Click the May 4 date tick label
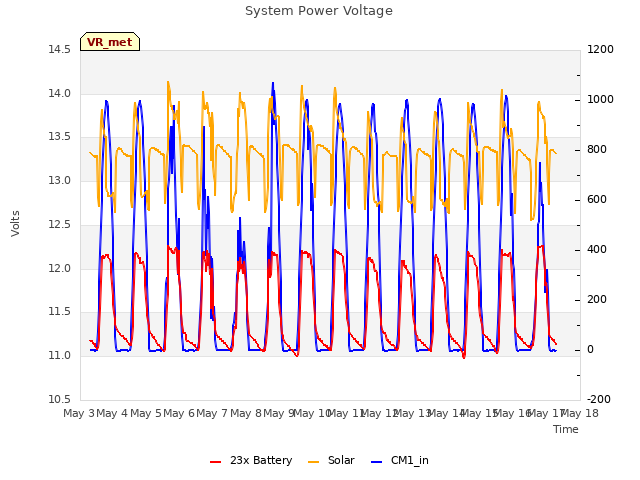The height and width of the screenshot is (480, 640). 112,413
